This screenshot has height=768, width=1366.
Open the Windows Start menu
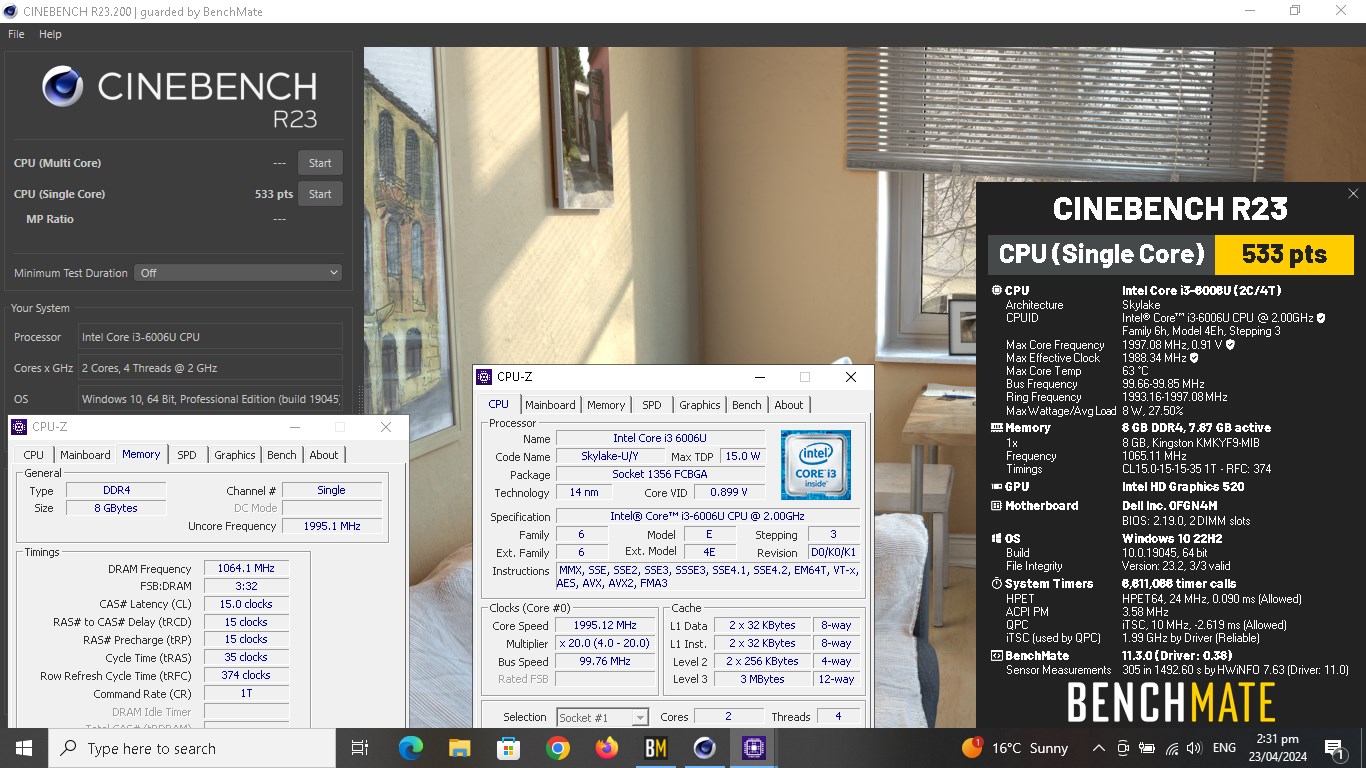24,748
